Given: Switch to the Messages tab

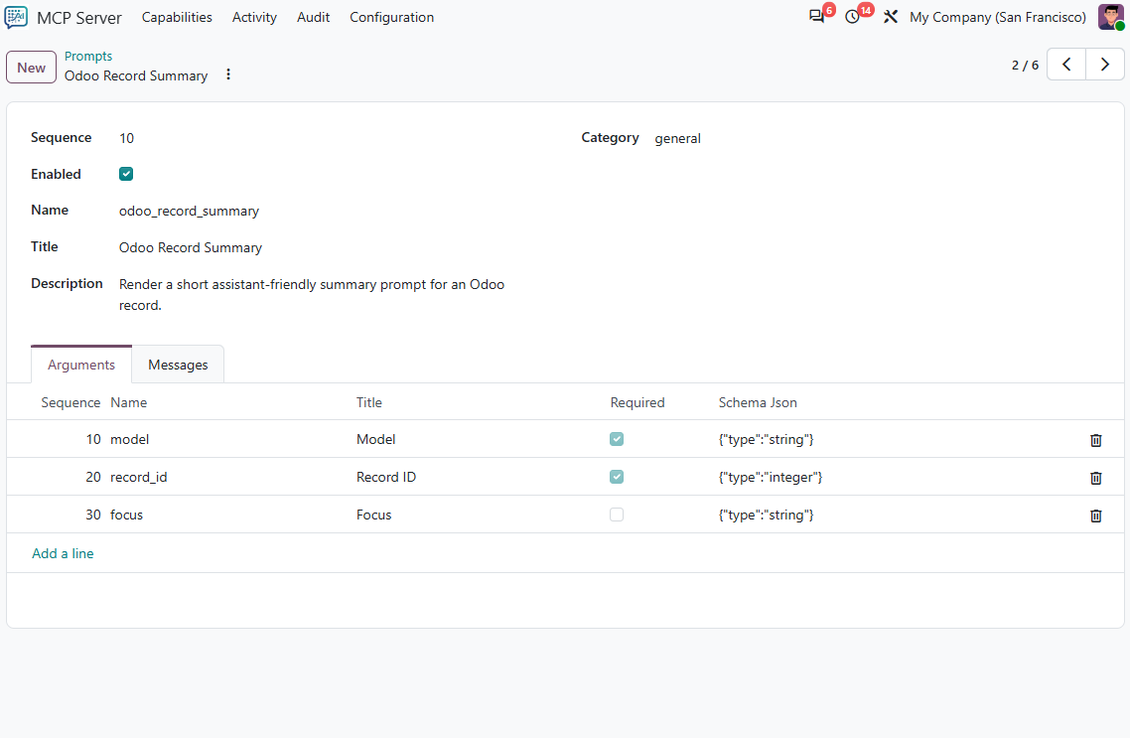Looking at the screenshot, I should [178, 365].
